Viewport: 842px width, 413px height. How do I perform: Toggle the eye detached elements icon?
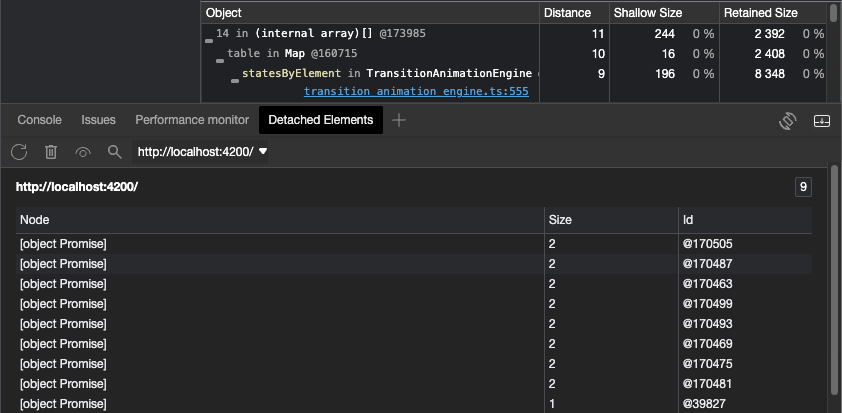(x=83, y=153)
